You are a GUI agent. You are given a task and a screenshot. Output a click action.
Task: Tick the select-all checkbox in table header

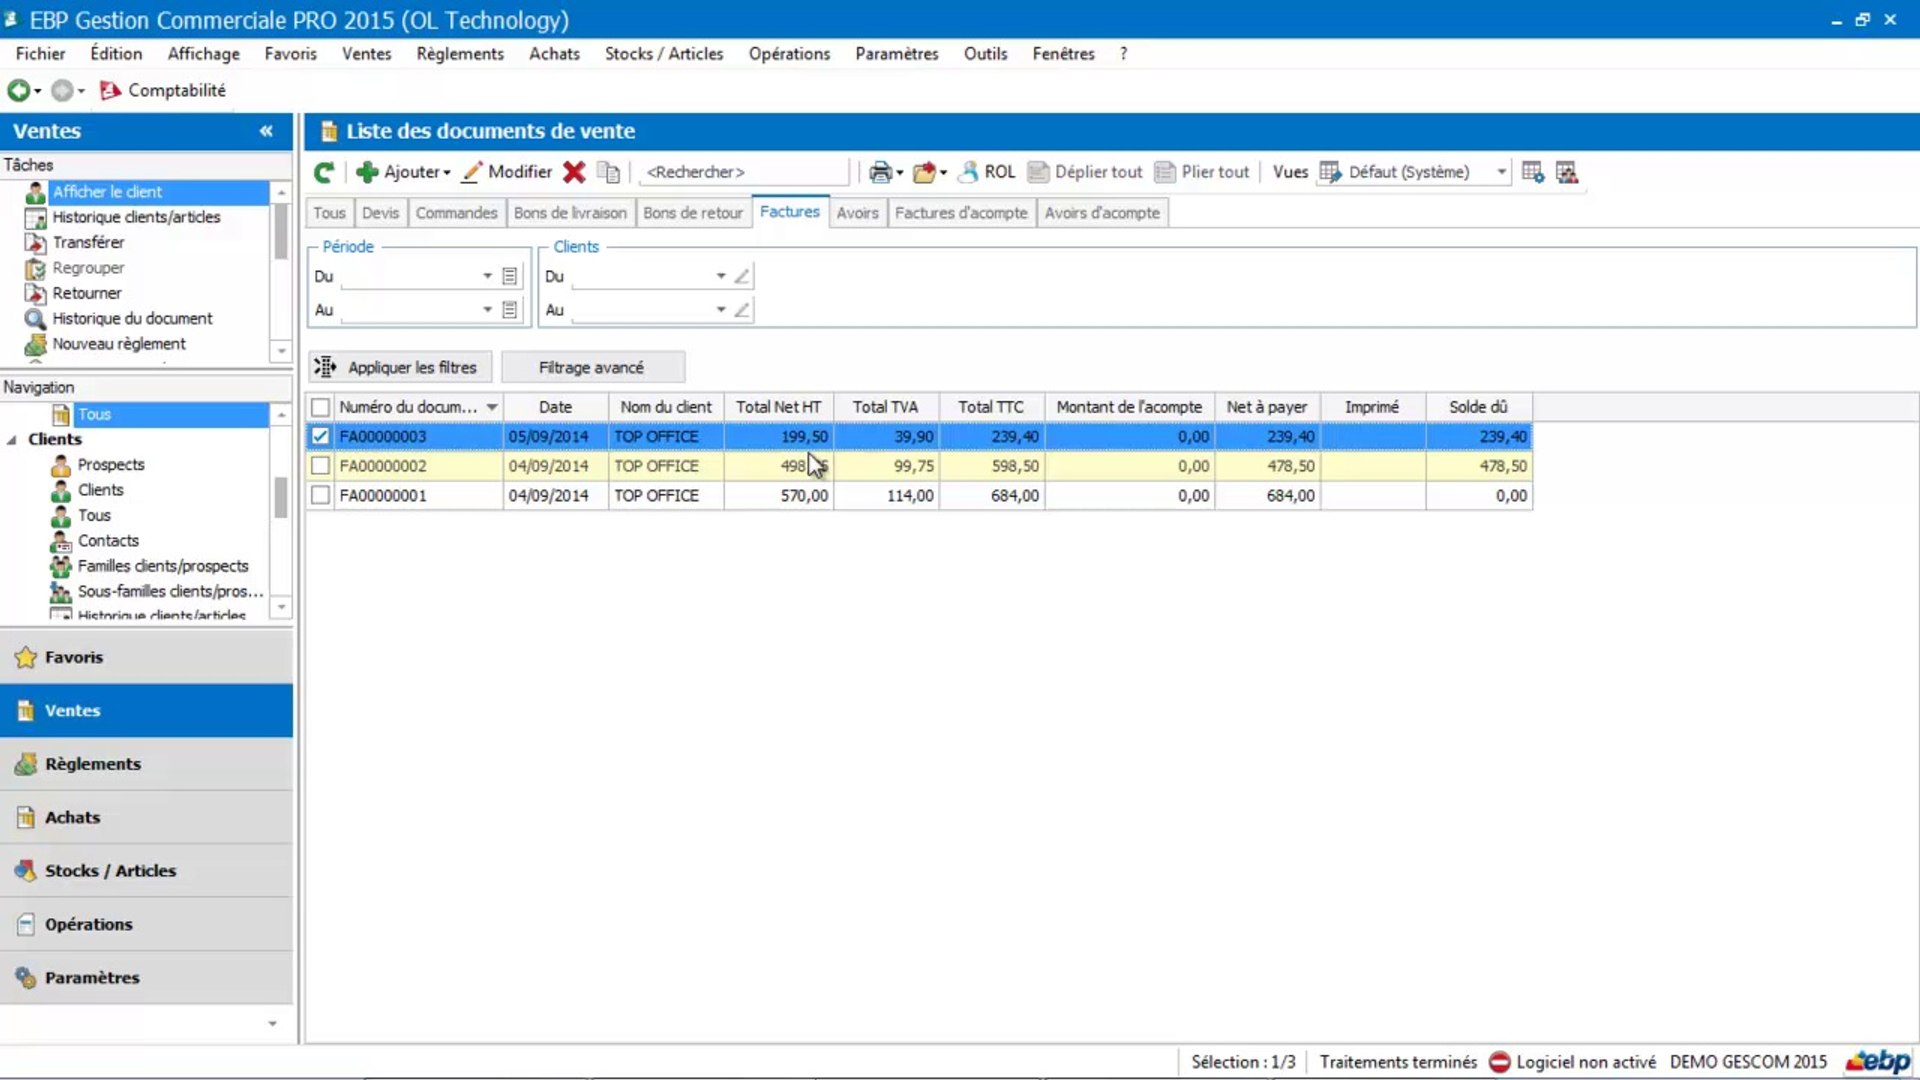pyautogui.click(x=320, y=407)
